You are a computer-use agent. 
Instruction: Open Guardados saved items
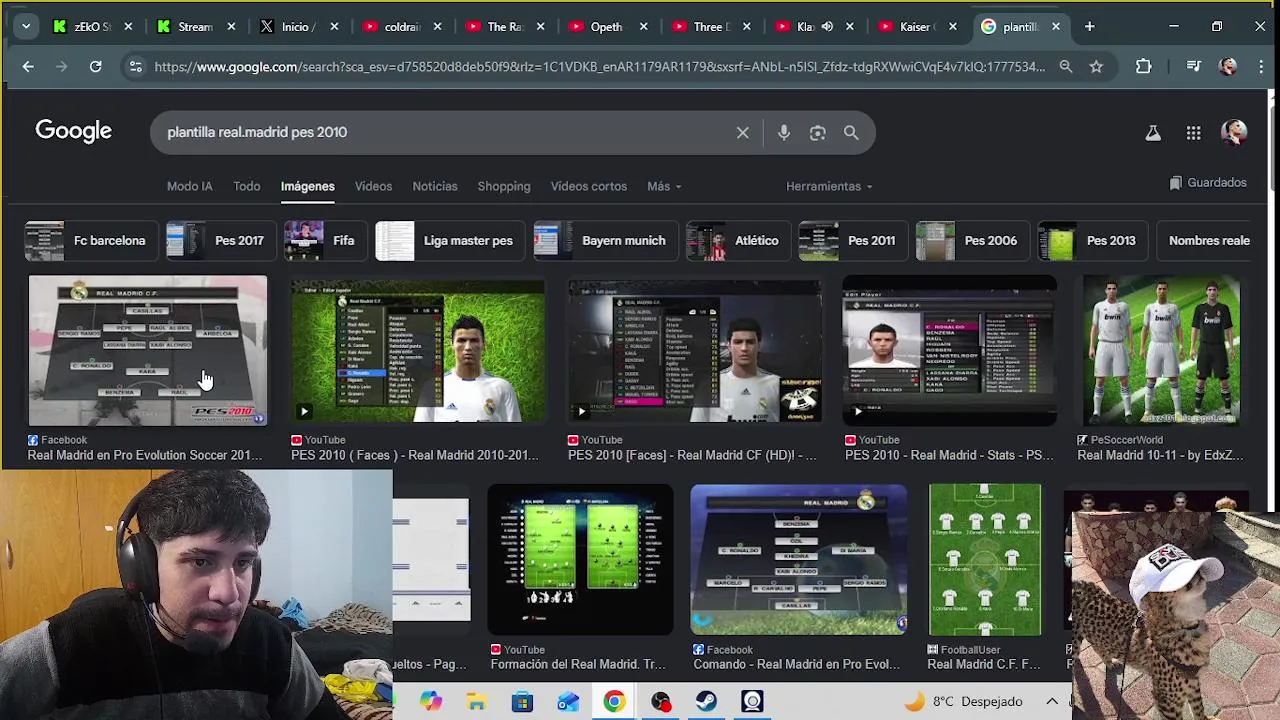[1208, 183]
